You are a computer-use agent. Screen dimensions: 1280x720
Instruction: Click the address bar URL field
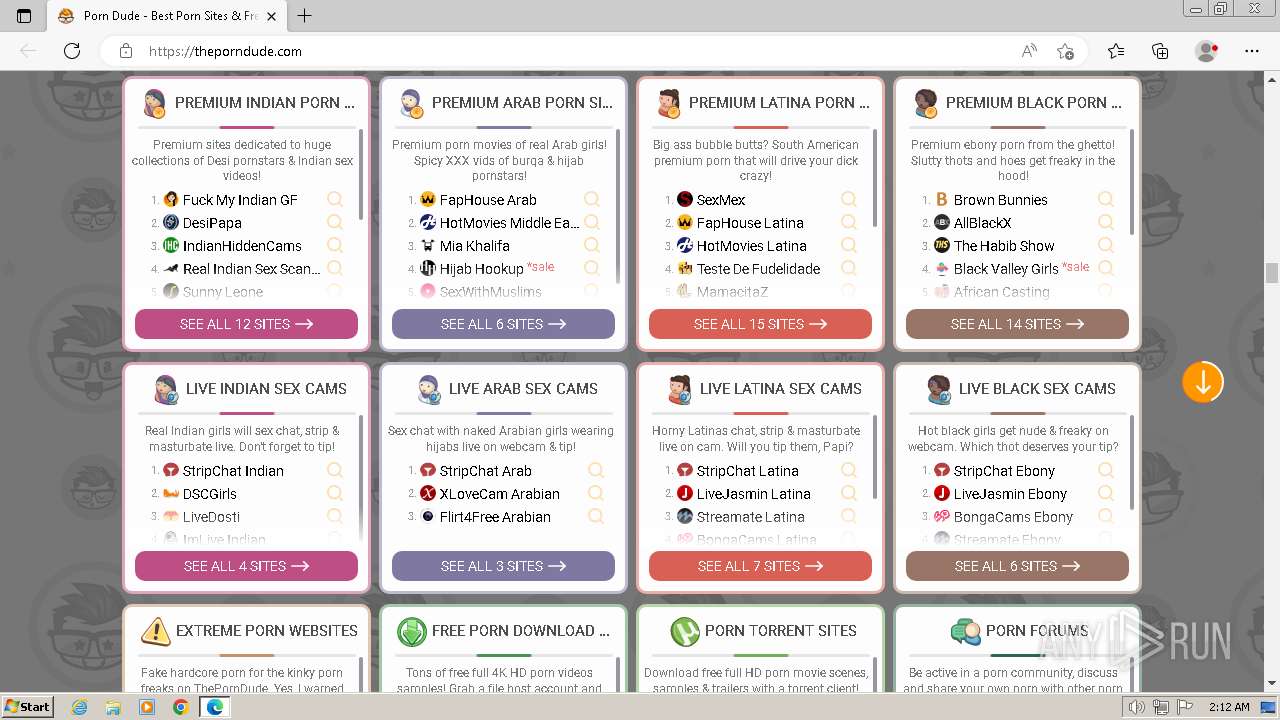[x=580, y=51]
